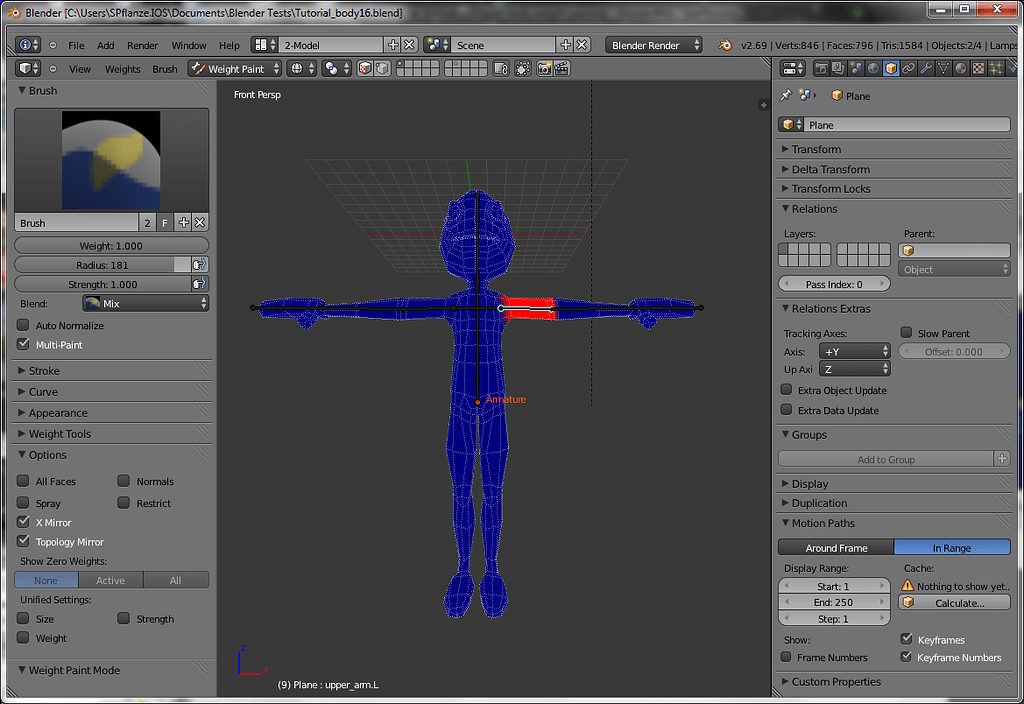Disable the Multi-Paint checkbox
The width and height of the screenshot is (1024, 704).
point(24,344)
